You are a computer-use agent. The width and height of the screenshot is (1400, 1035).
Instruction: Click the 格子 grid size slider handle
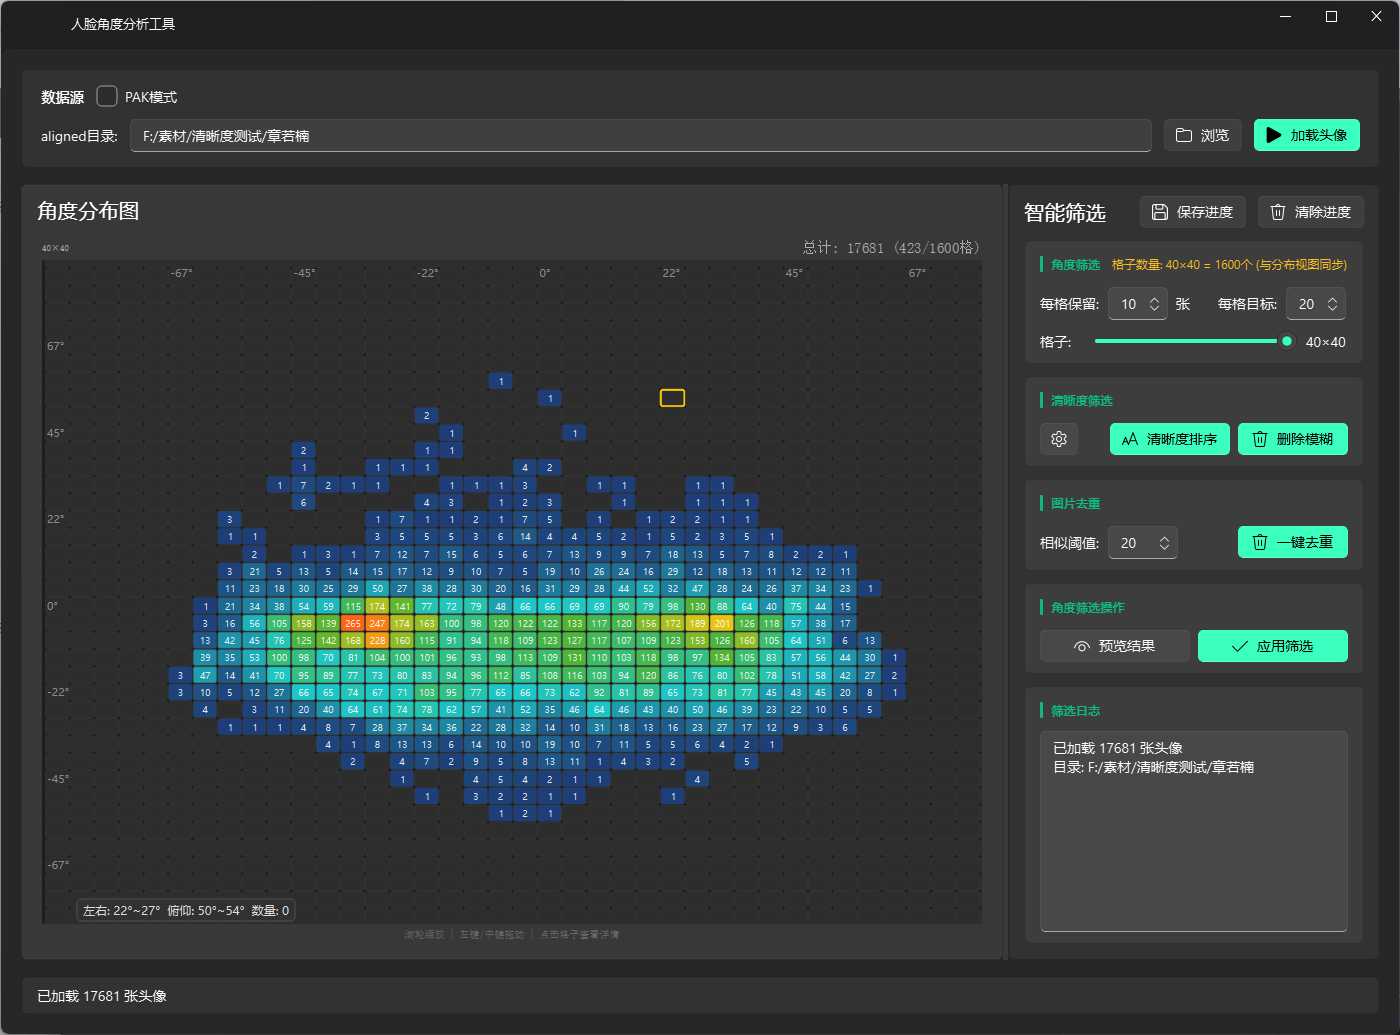(1287, 341)
